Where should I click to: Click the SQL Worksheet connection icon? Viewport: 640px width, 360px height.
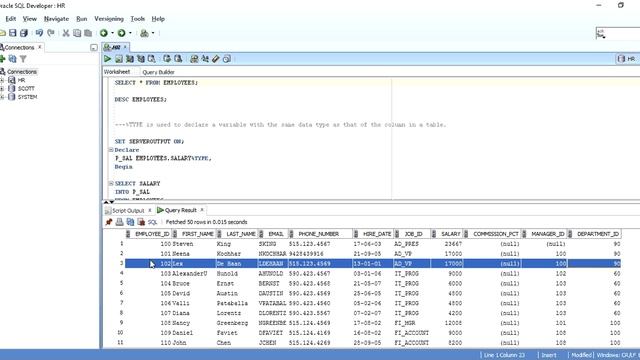click(x=144, y=33)
